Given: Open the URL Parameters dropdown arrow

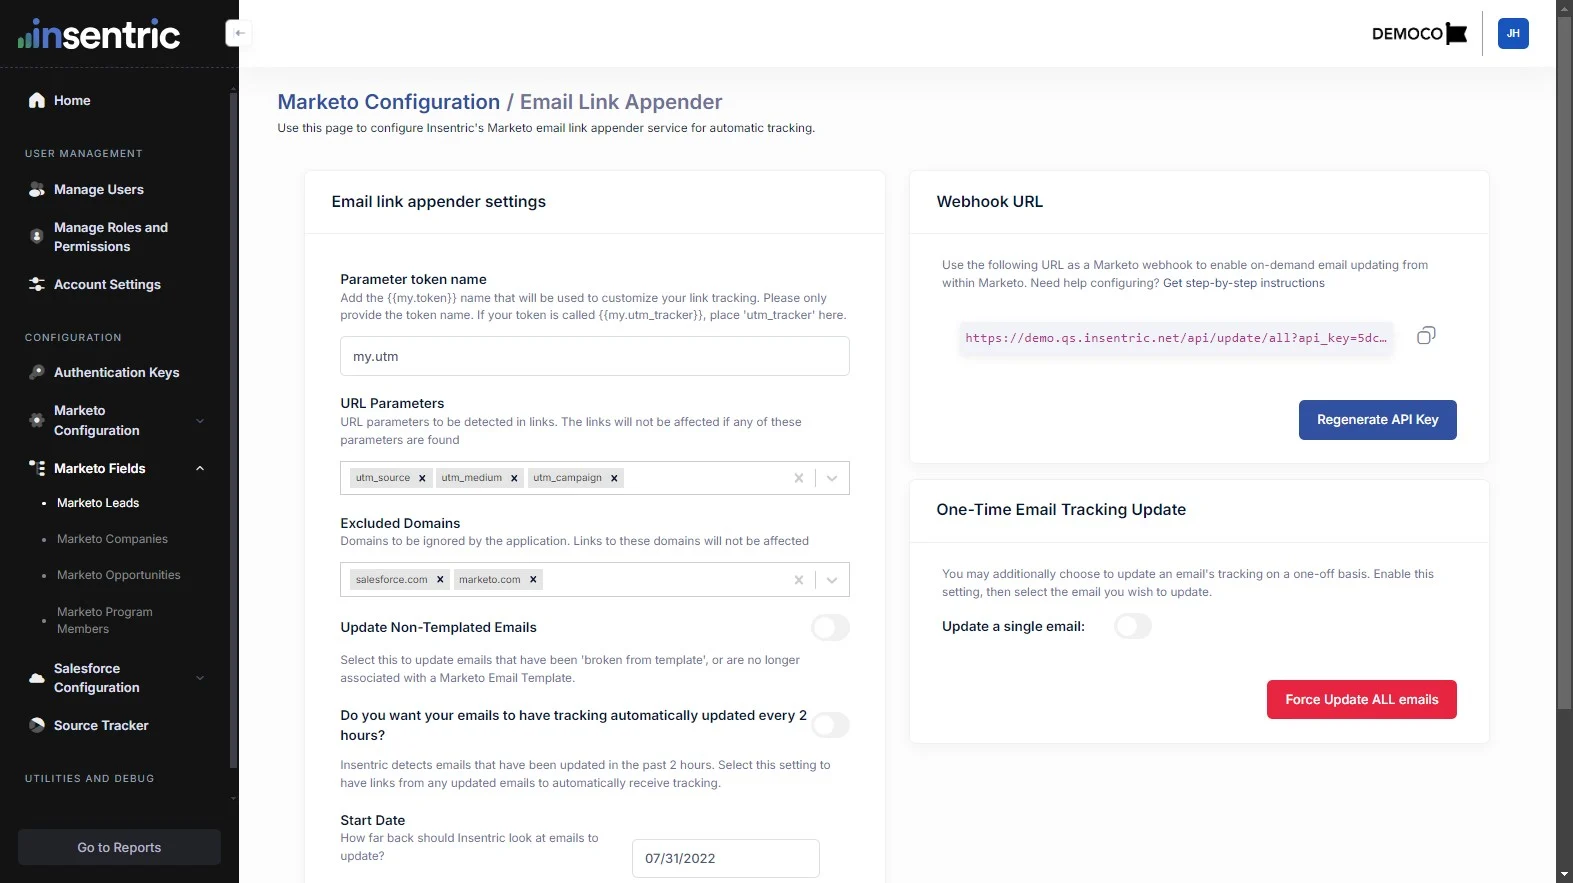Looking at the screenshot, I should pyautogui.click(x=832, y=478).
